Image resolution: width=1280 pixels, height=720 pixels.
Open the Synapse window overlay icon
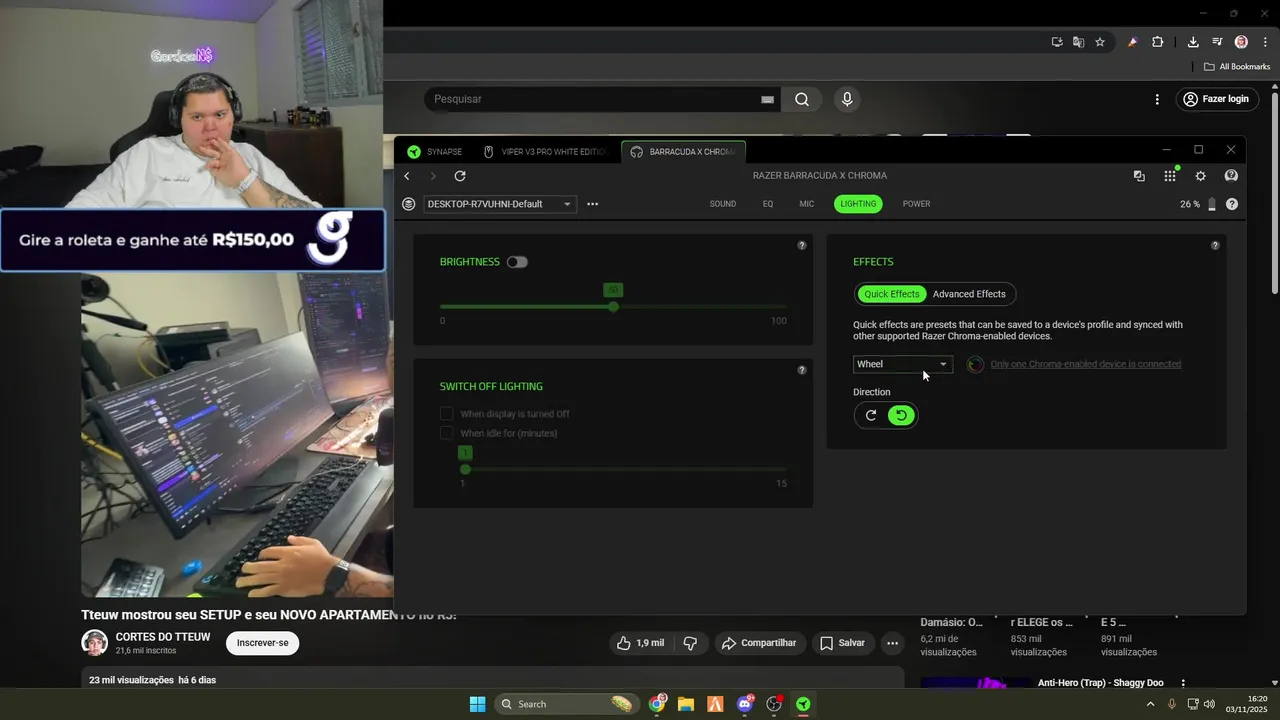(1139, 176)
